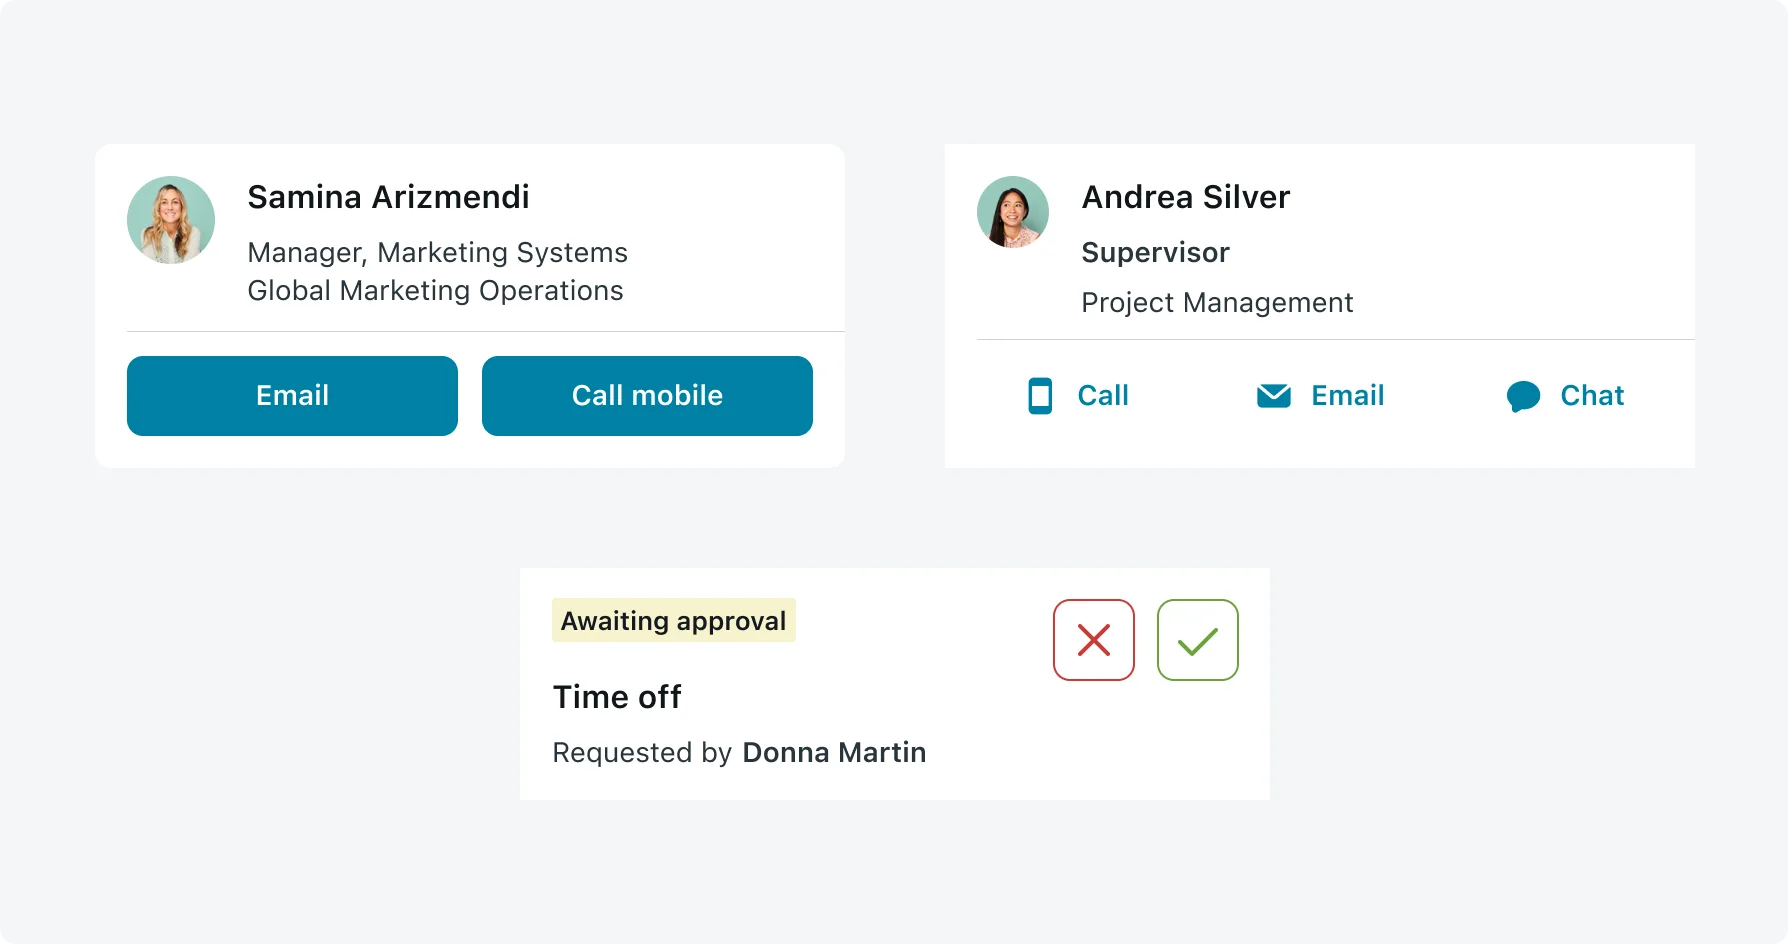1788x944 pixels.
Task: Open Chat with Andrea Silver
Action: [1591, 396]
